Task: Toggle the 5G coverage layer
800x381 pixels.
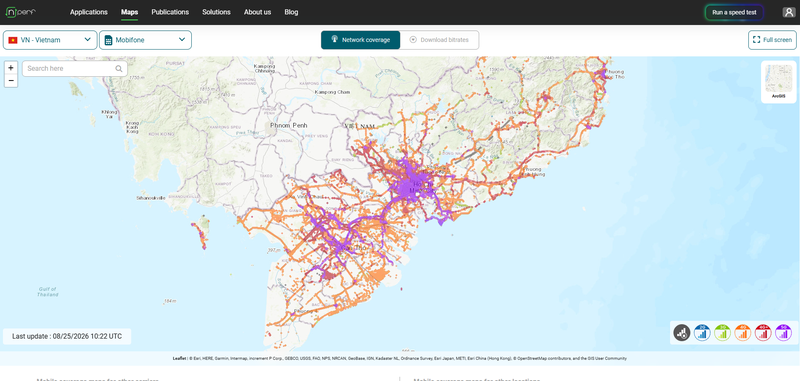Action: tap(783, 333)
